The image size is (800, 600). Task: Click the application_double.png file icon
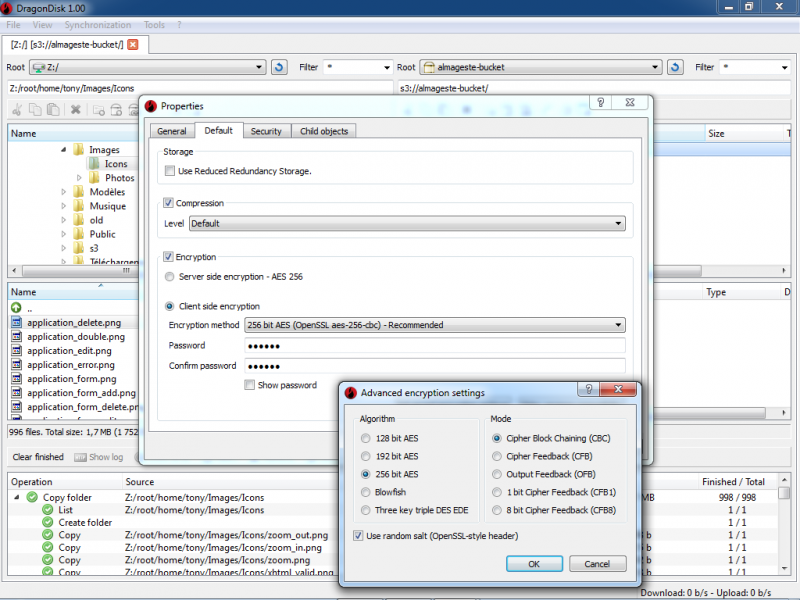(17, 336)
